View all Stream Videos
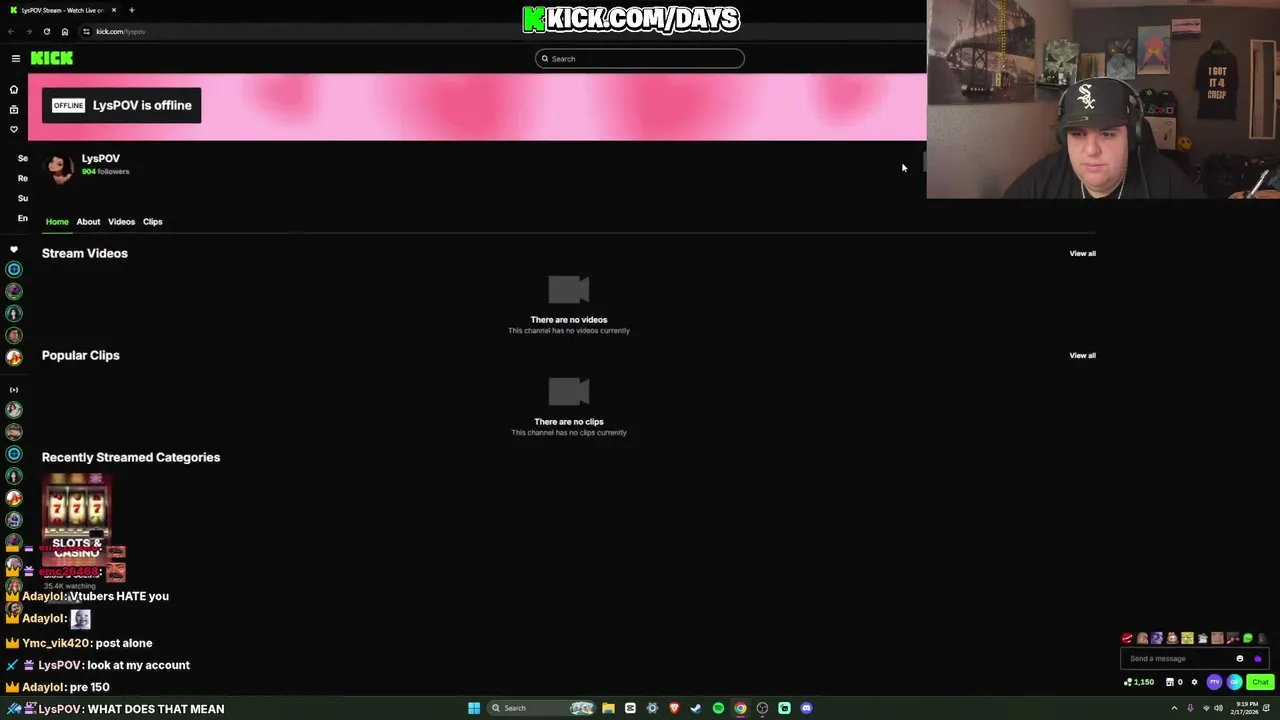 [x=1082, y=253]
